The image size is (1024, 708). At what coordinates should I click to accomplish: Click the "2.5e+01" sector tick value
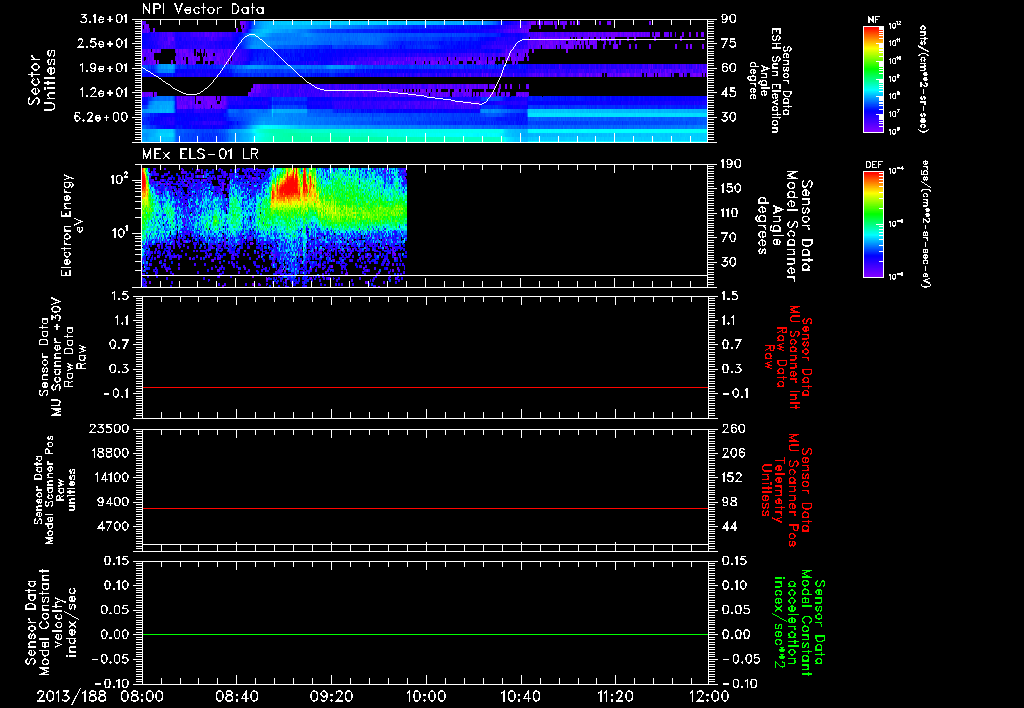coord(104,43)
